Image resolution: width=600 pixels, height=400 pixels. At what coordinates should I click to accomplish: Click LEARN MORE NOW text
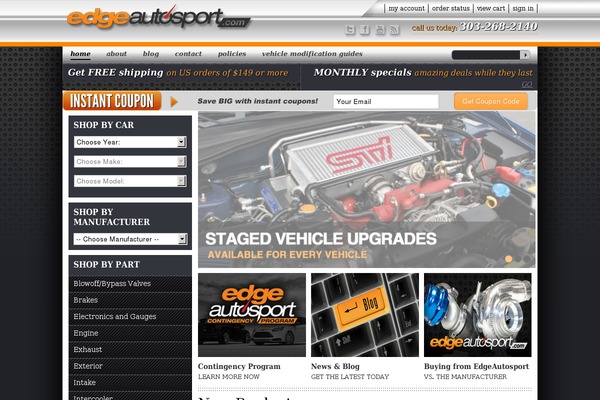coord(229,377)
